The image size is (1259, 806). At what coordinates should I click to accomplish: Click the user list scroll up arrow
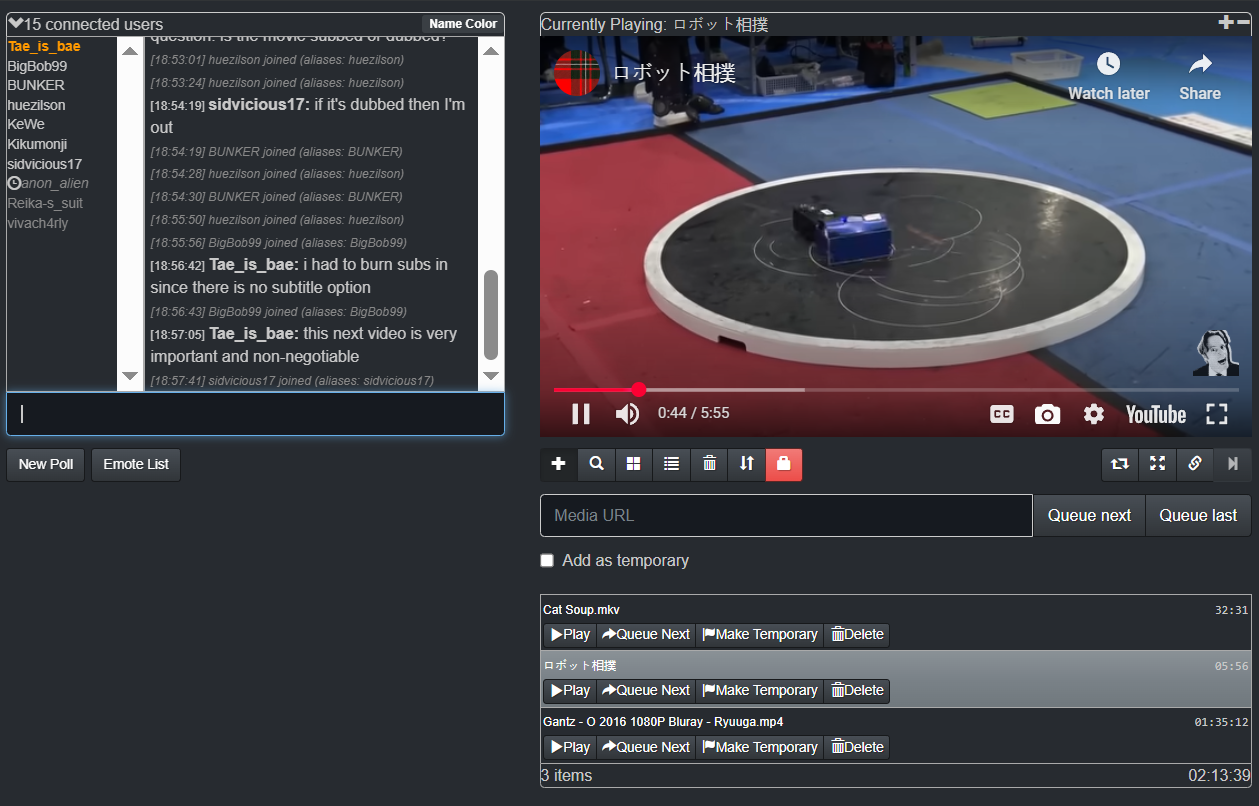pos(130,51)
